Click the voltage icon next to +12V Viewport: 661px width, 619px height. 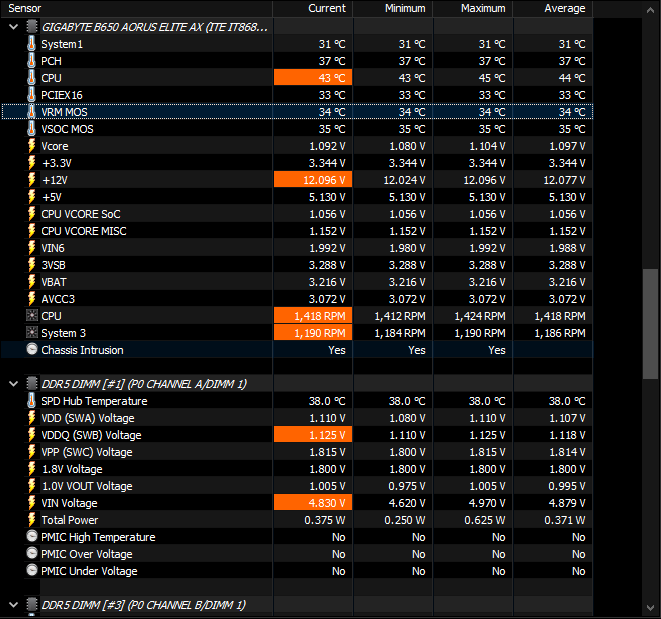tap(31, 180)
